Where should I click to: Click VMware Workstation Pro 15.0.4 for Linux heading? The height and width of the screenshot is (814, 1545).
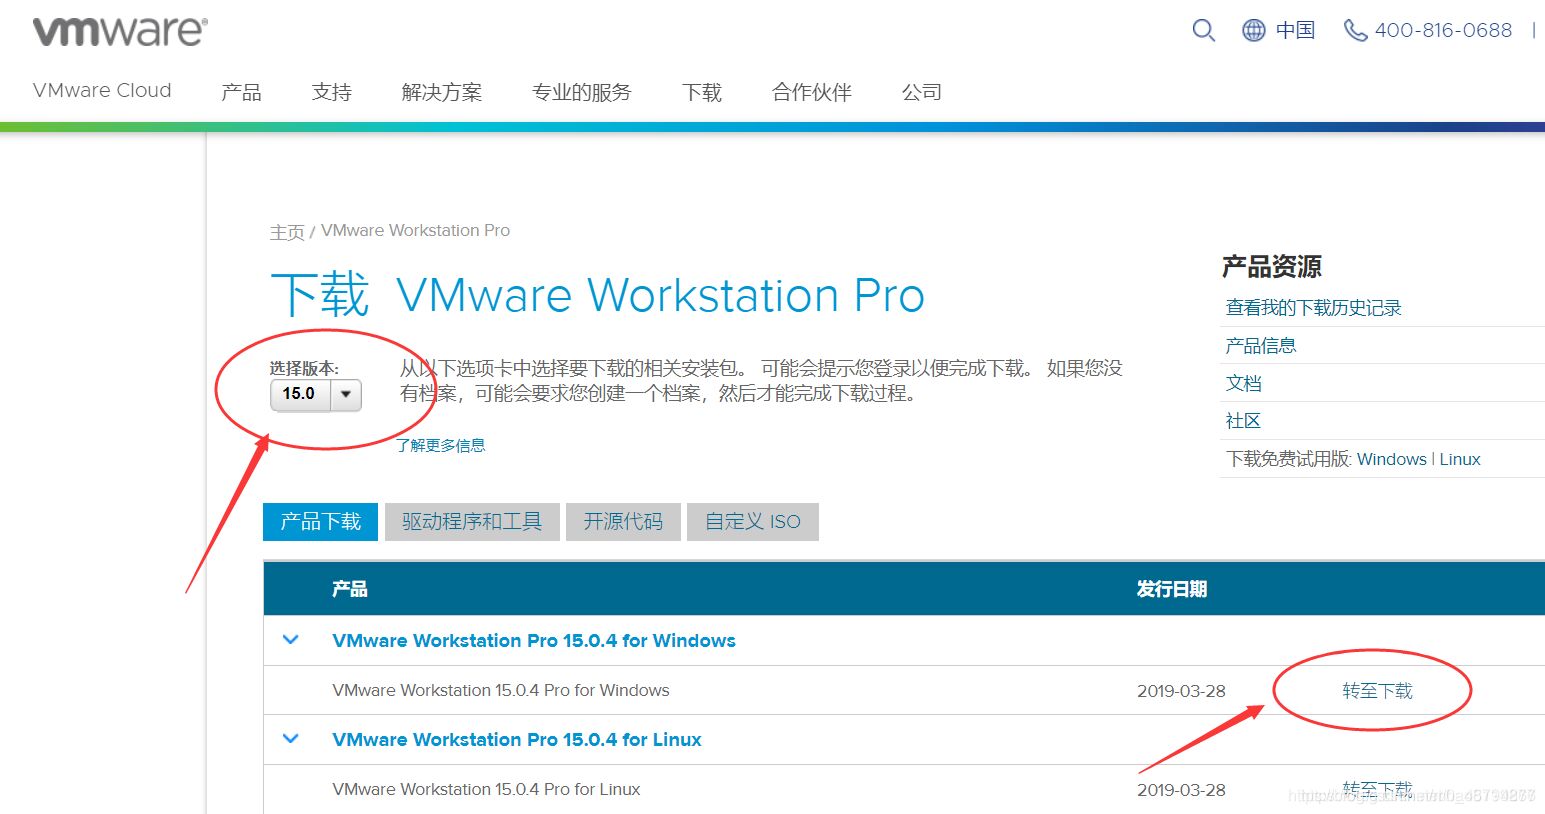tap(517, 740)
